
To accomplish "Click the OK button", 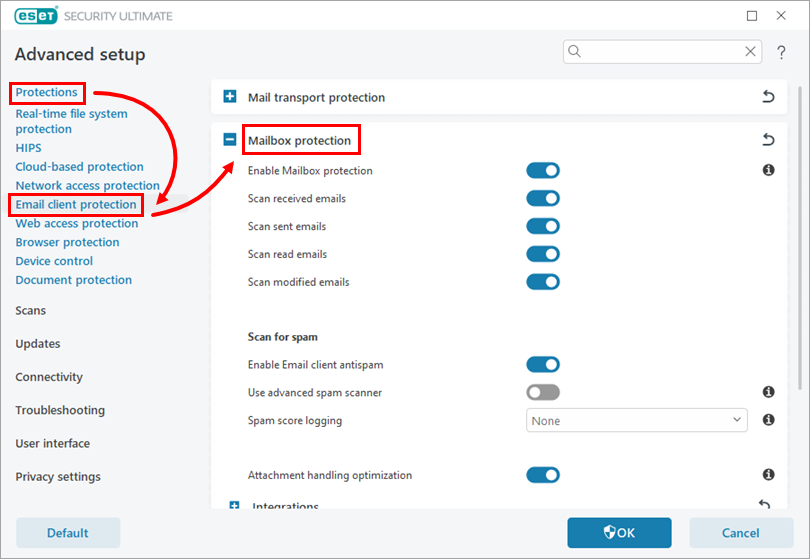I will click(x=619, y=533).
